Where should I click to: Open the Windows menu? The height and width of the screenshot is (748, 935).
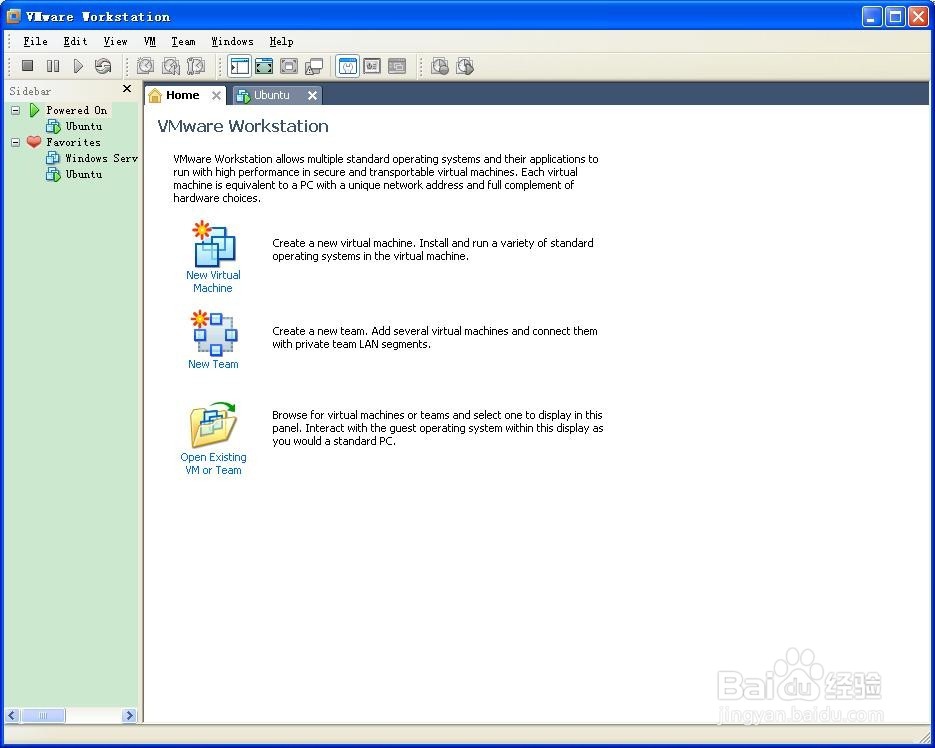pyautogui.click(x=232, y=41)
